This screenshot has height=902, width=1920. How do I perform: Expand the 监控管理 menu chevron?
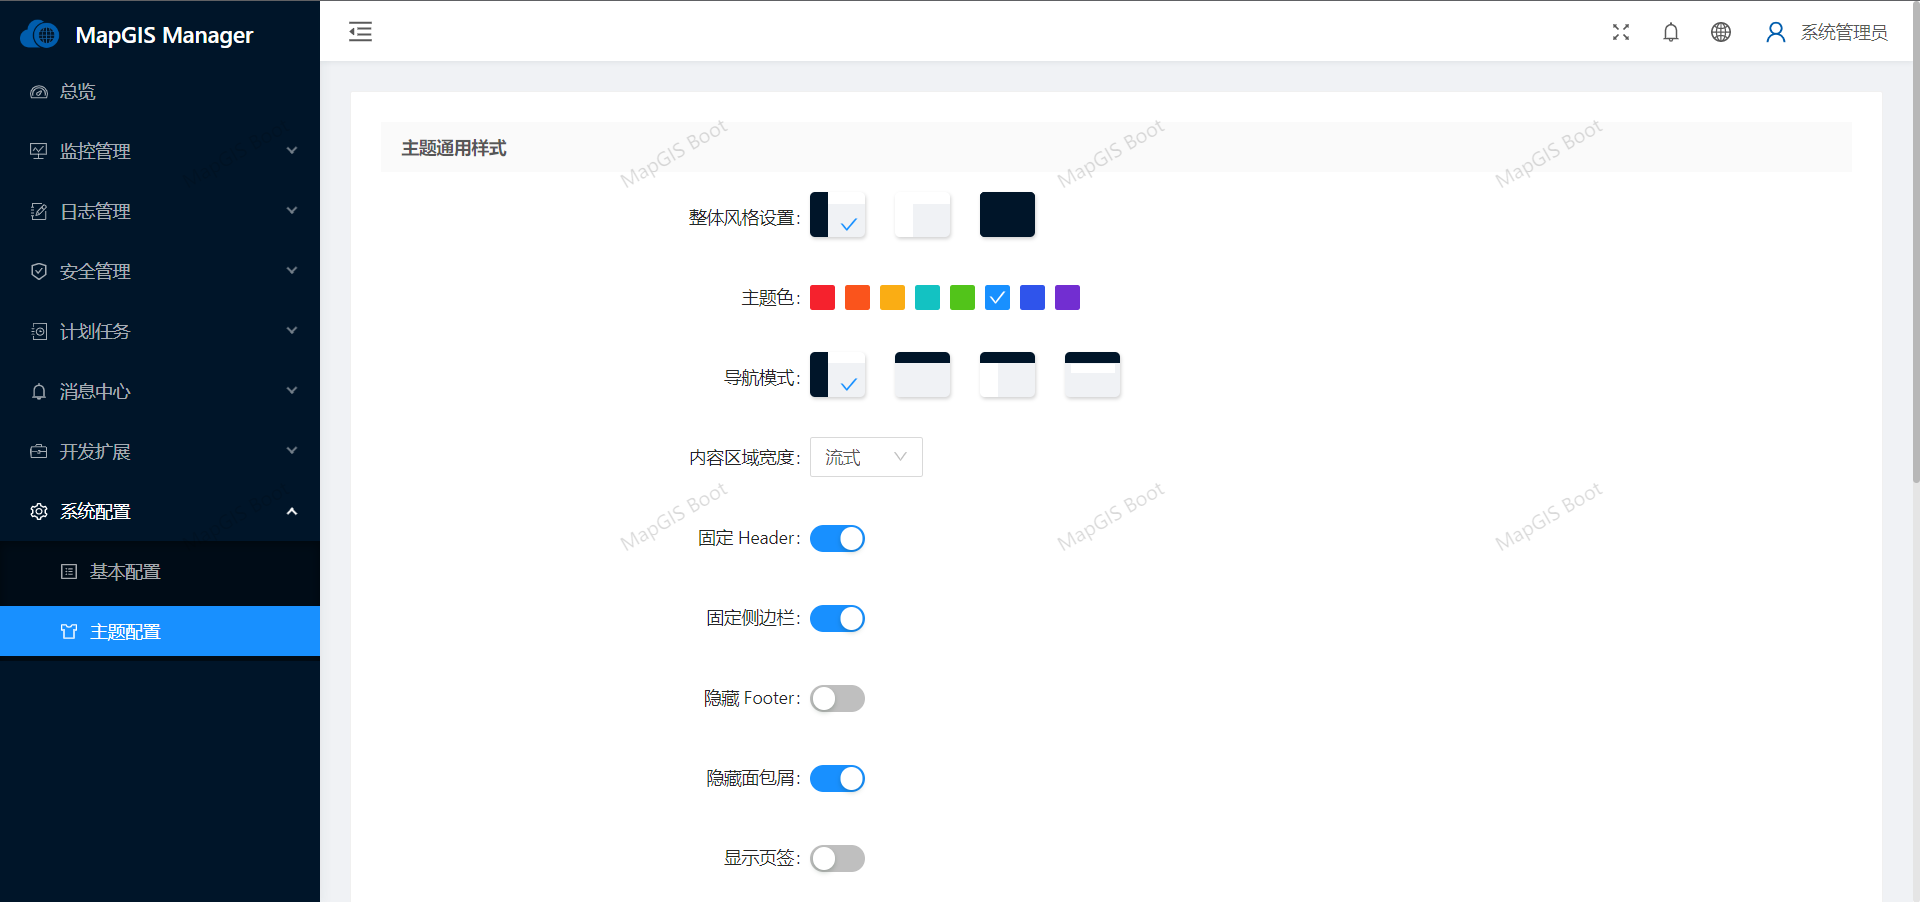292,151
